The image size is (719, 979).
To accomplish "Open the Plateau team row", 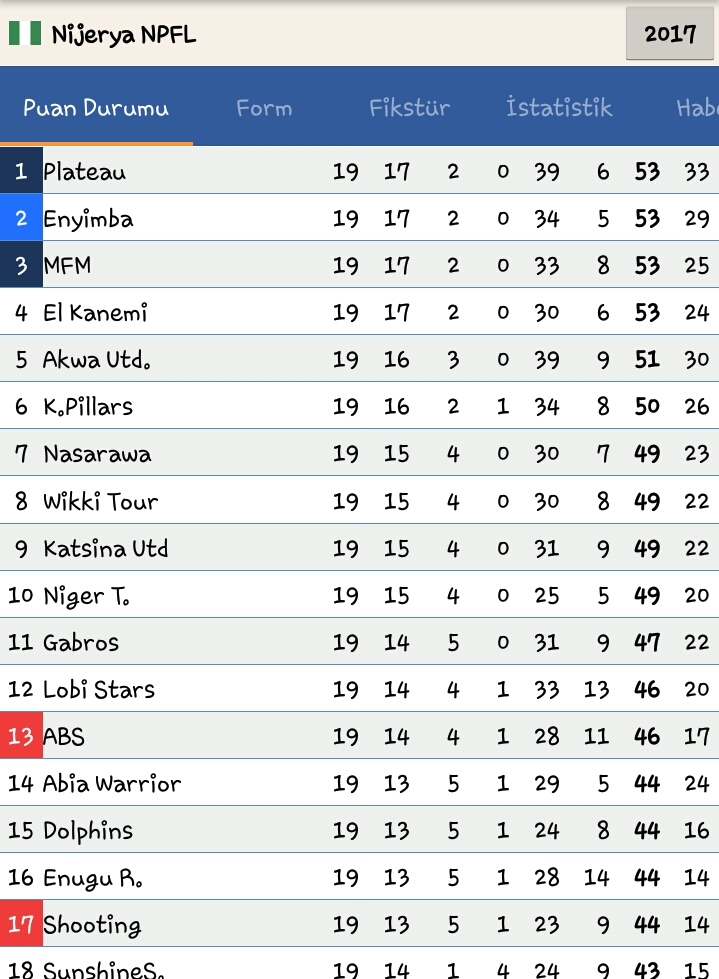I will [x=360, y=170].
